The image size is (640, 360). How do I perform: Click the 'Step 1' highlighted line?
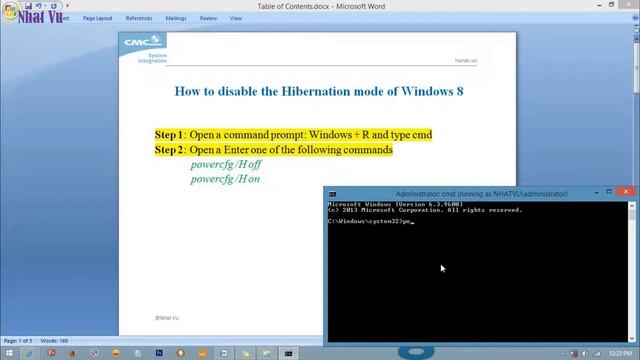point(293,135)
